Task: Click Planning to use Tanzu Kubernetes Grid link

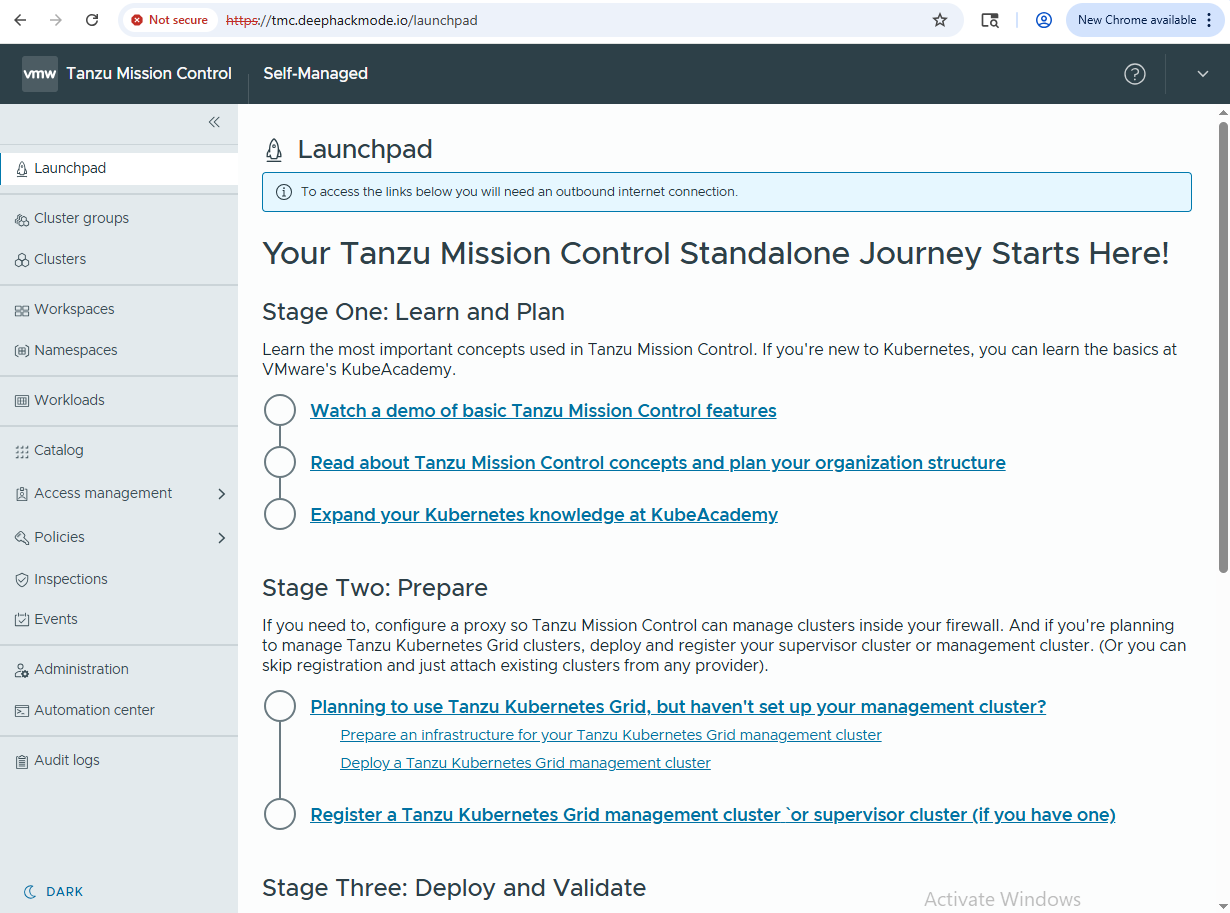Action: click(678, 707)
